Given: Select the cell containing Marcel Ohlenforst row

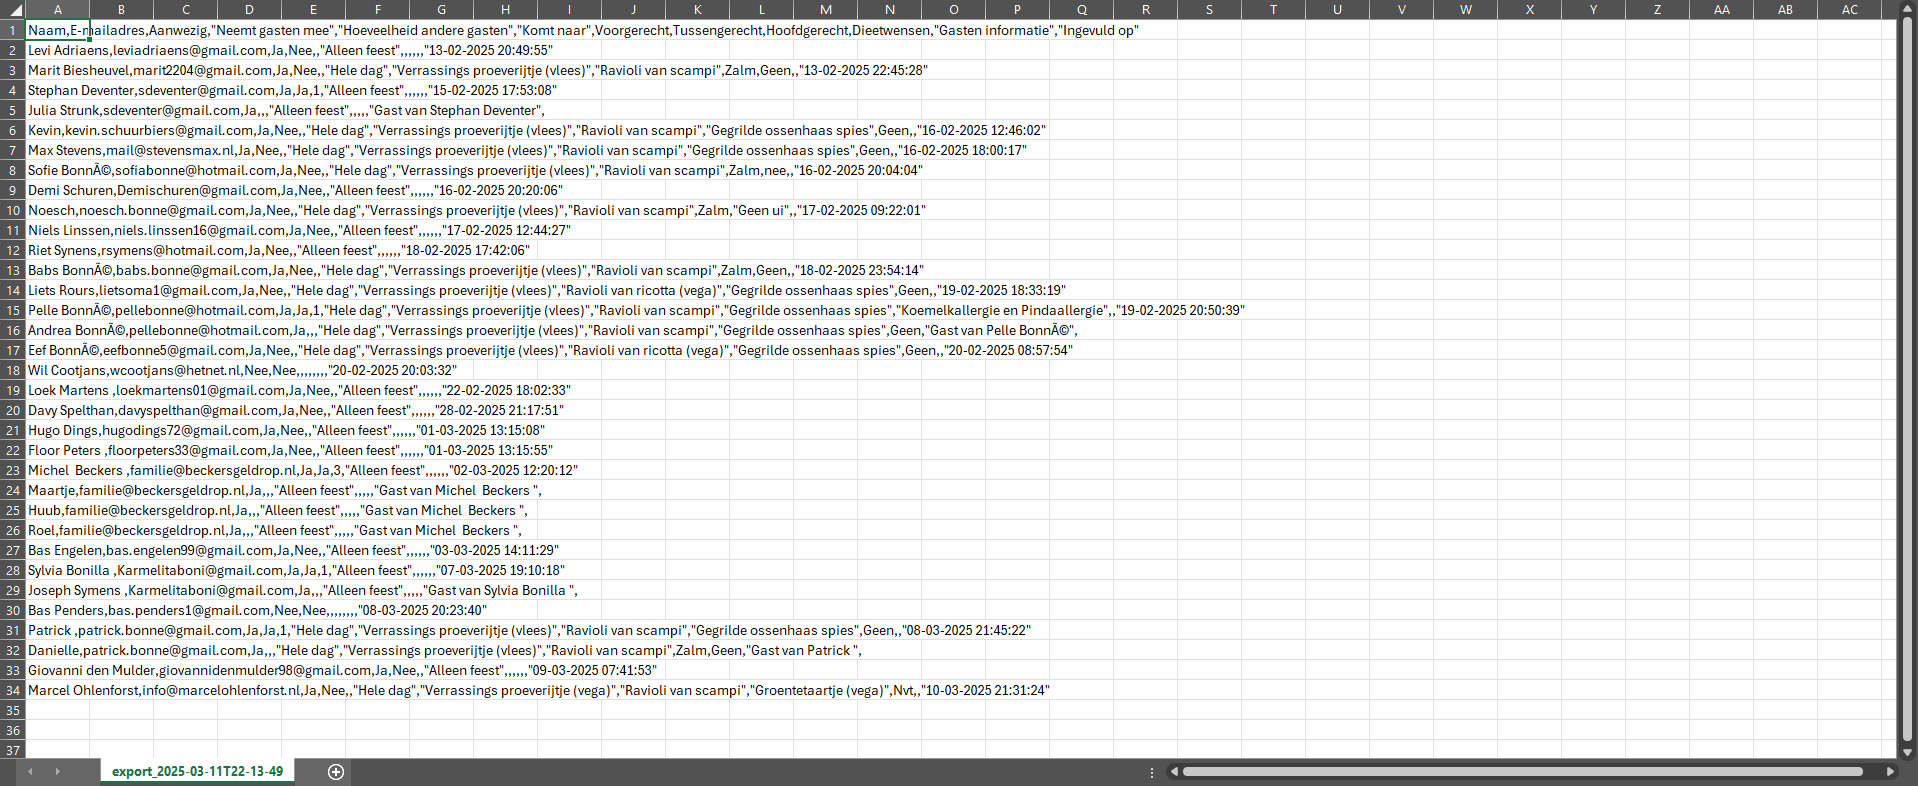Looking at the screenshot, I should 58,690.
